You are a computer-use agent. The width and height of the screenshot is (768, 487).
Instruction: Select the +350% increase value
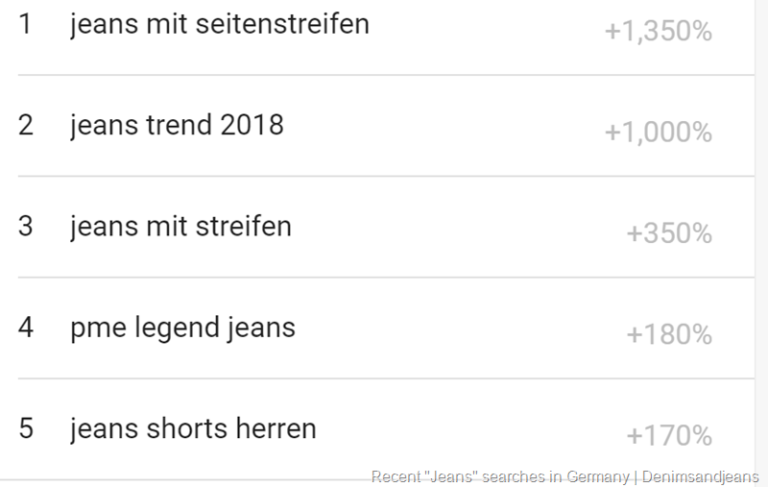tap(669, 234)
